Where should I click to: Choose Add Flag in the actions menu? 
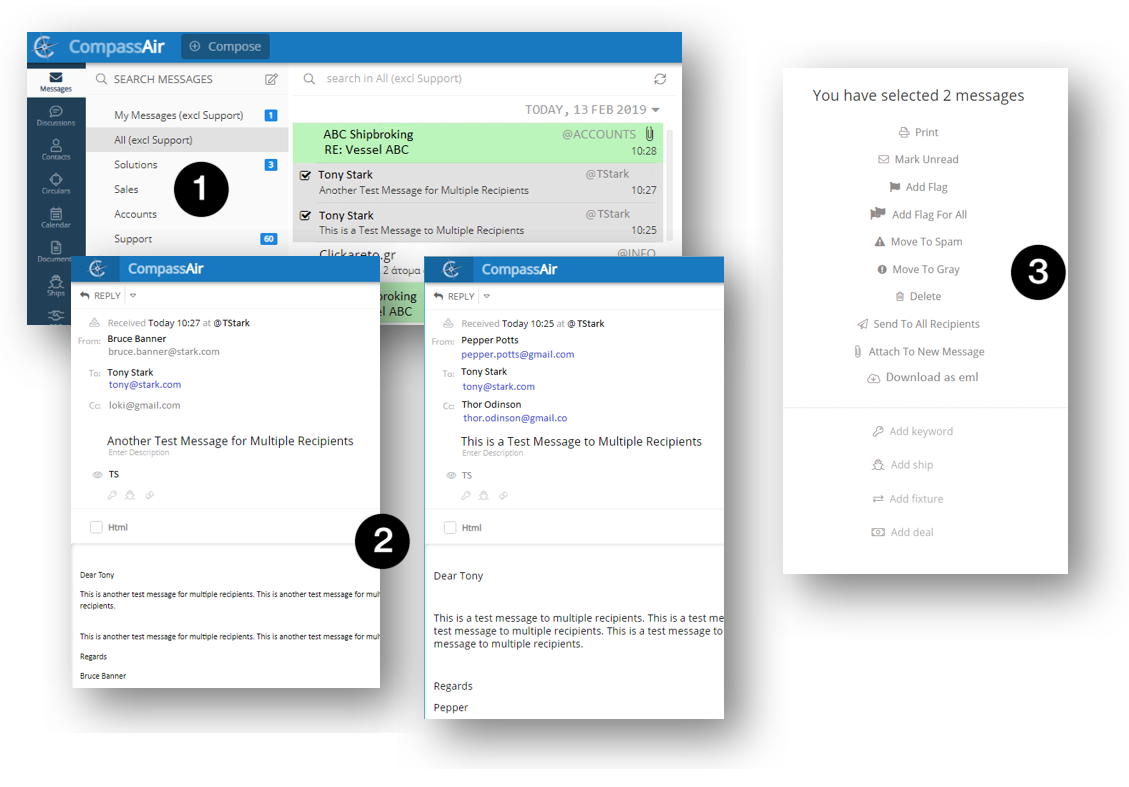point(918,187)
